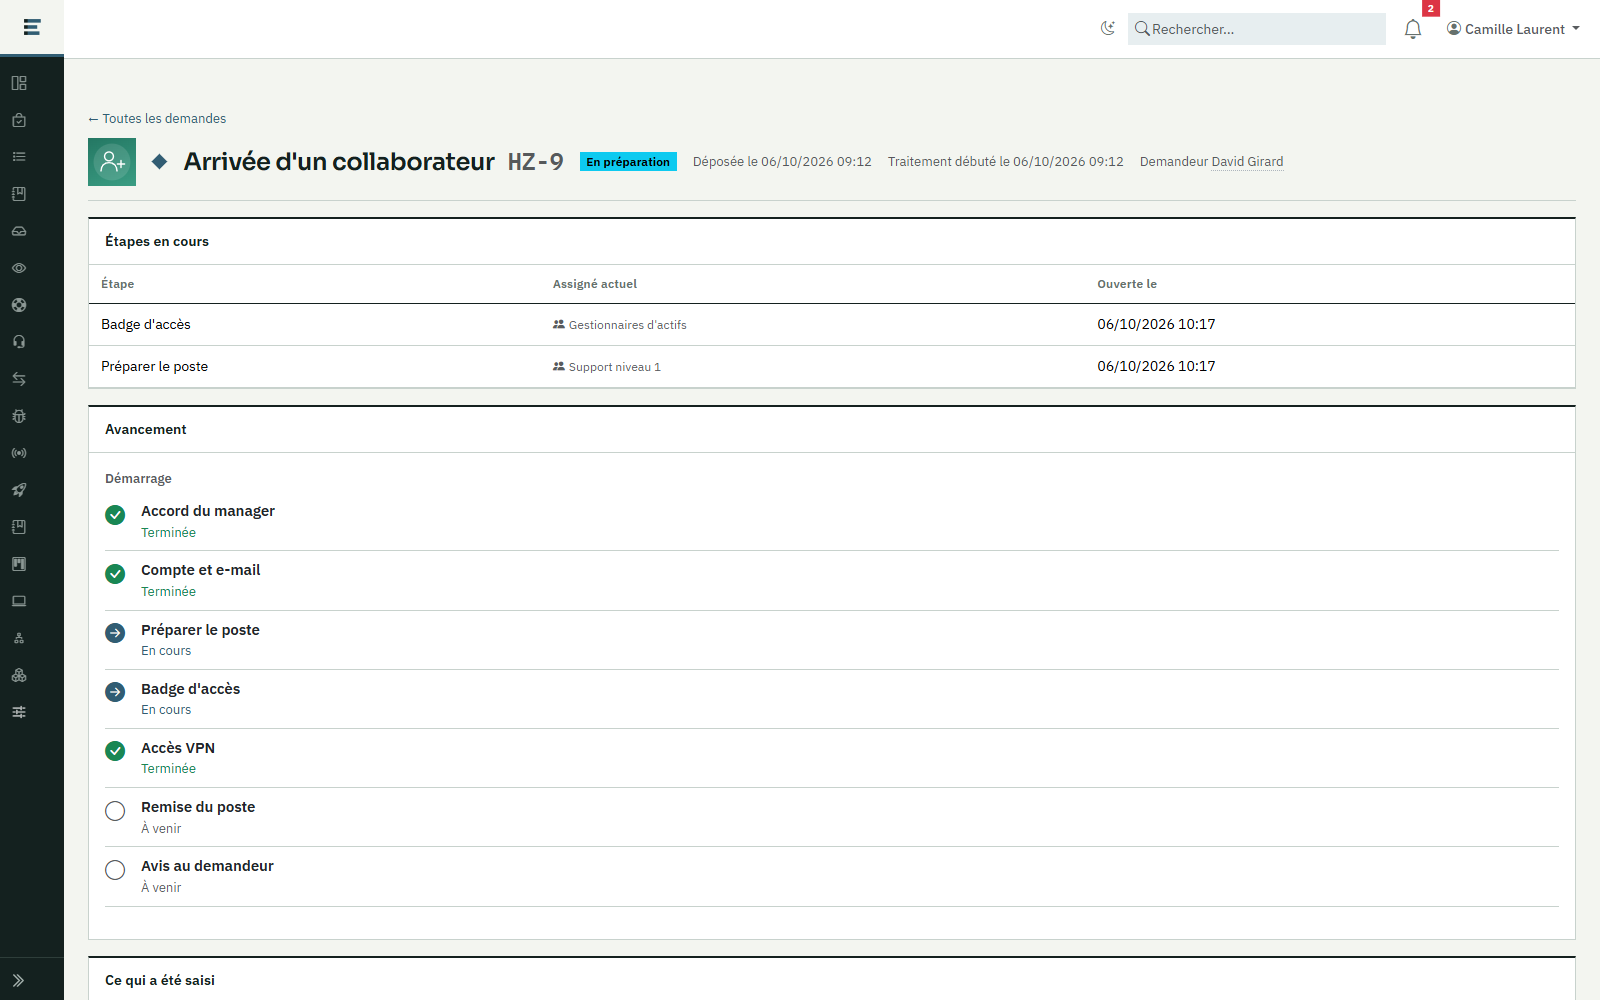The image size is (1600, 1000).
Task: Open the dashboard layout icon in sidebar
Action: point(19,83)
